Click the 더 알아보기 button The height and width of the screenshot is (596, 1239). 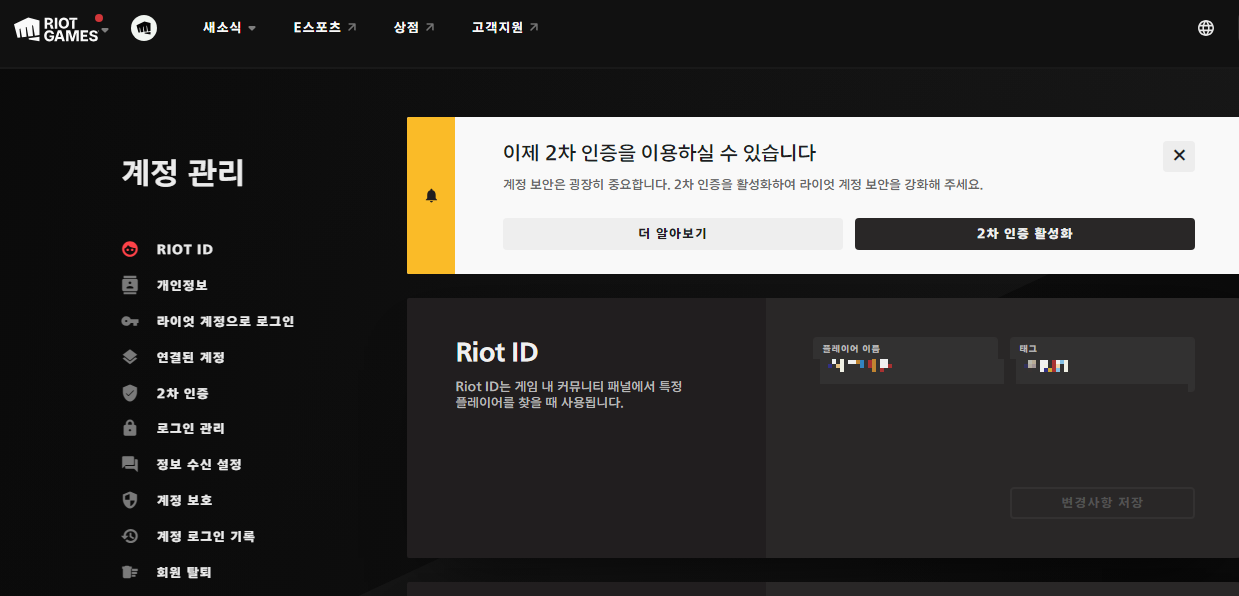click(x=673, y=234)
